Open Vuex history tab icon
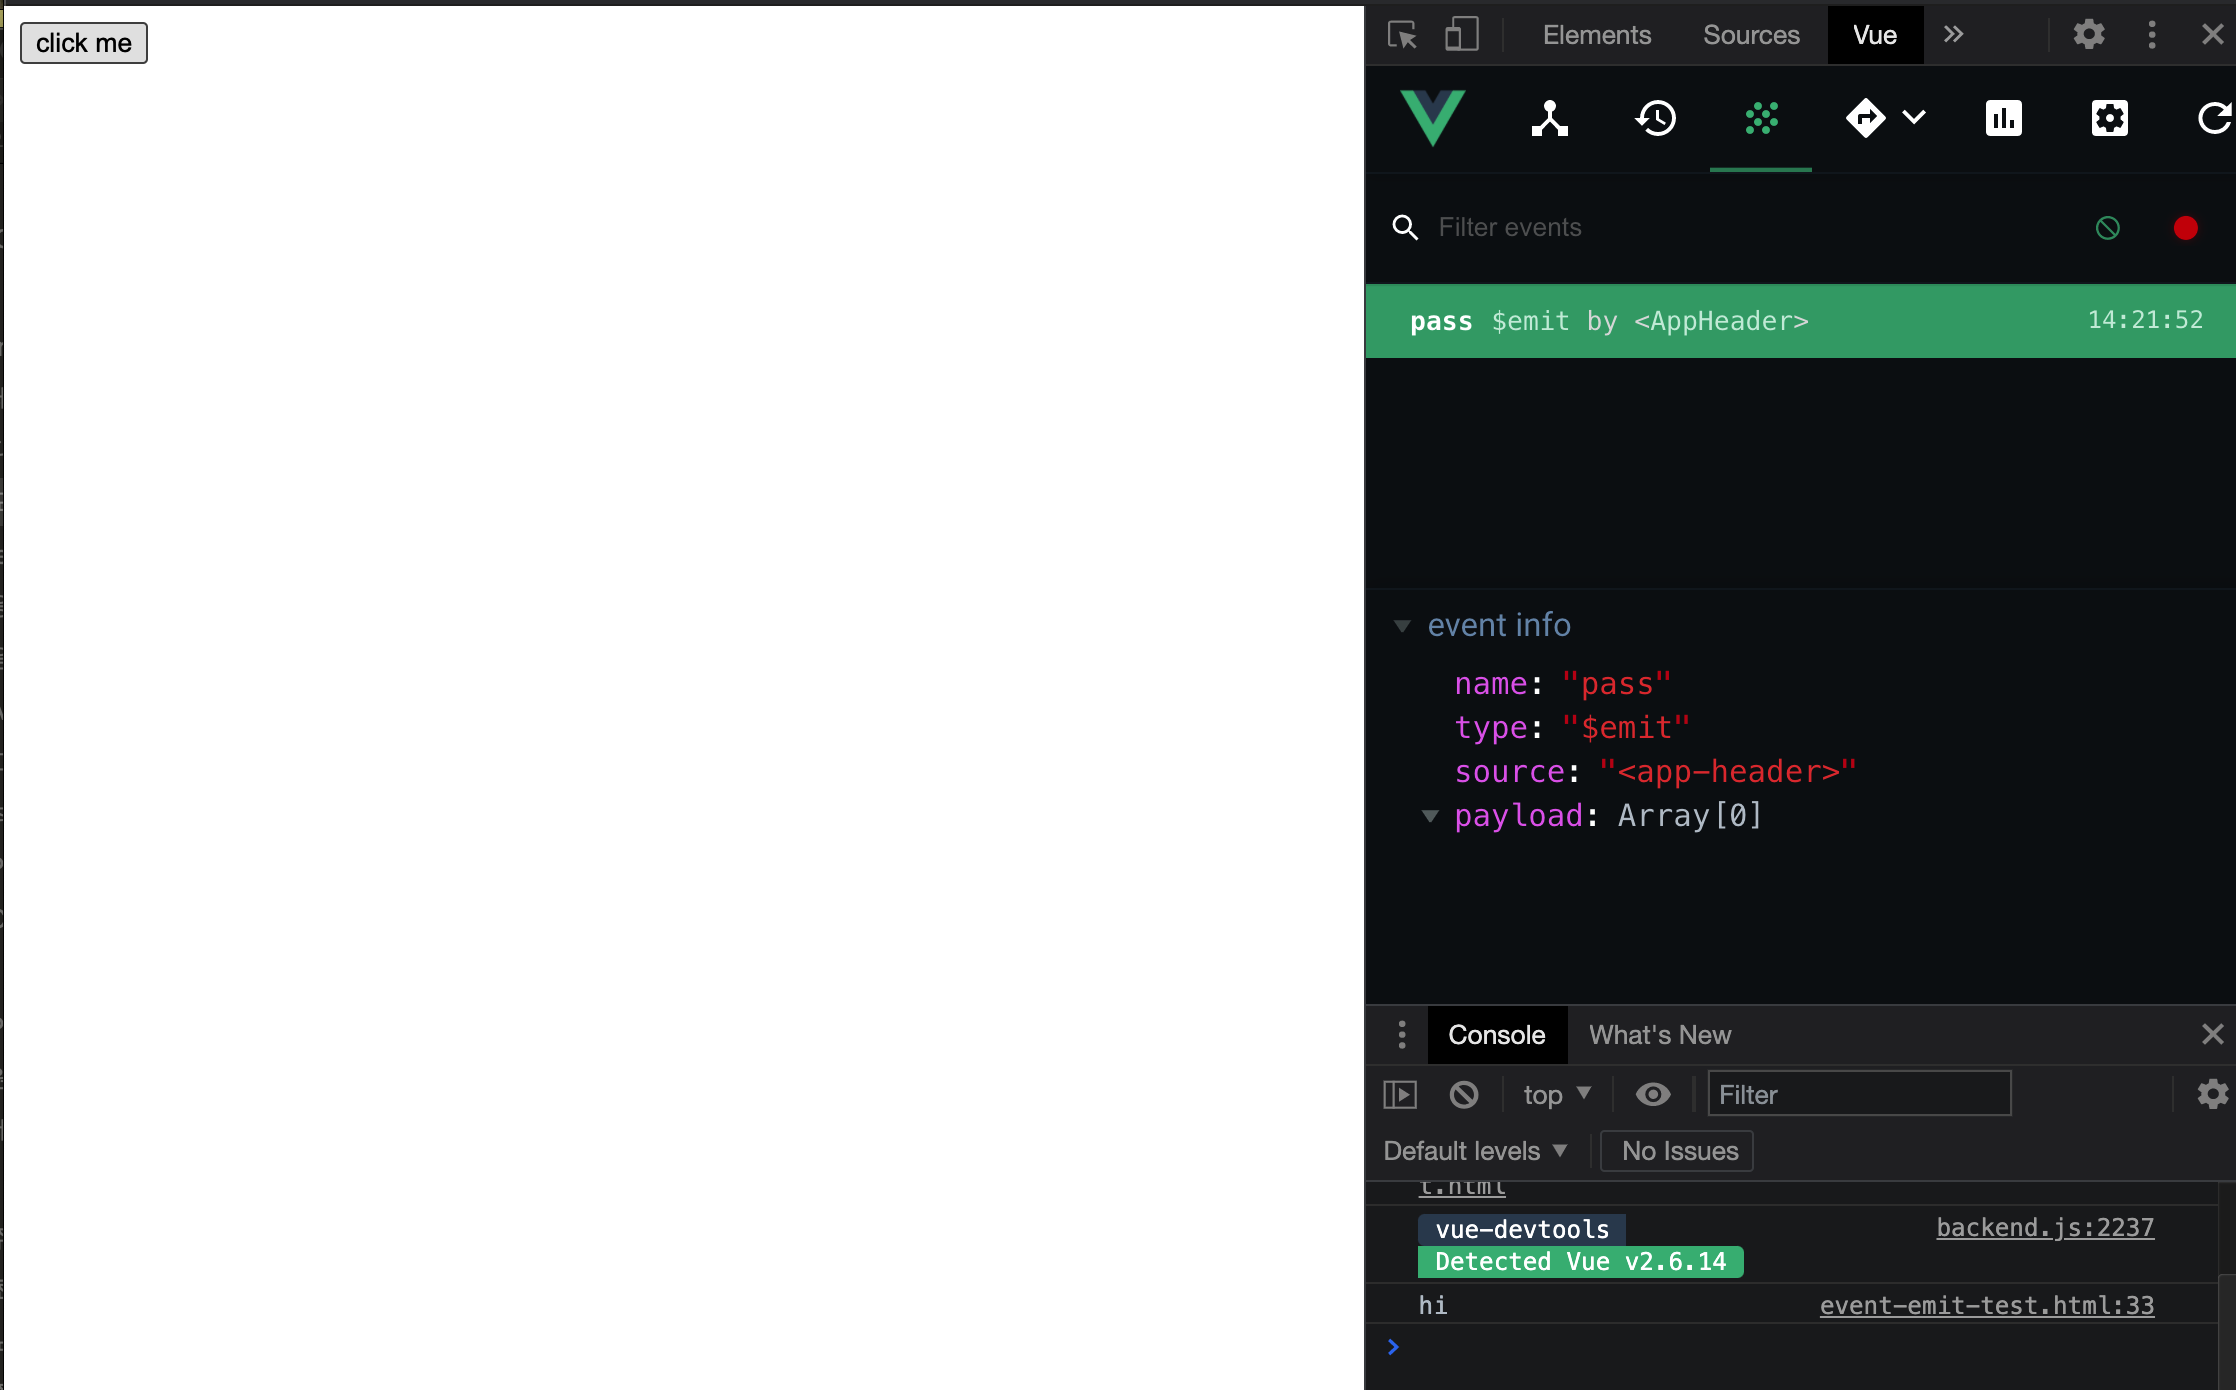 [x=1655, y=119]
